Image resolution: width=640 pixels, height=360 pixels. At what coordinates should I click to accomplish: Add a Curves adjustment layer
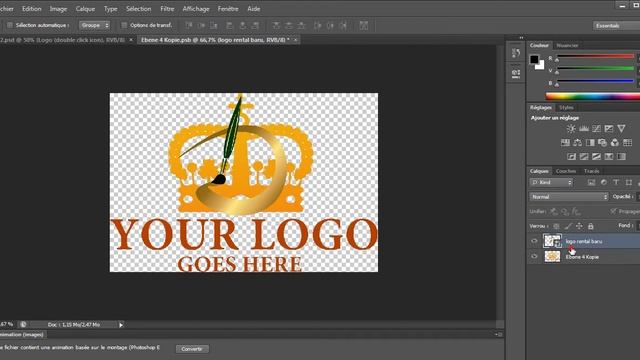pos(596,129)
